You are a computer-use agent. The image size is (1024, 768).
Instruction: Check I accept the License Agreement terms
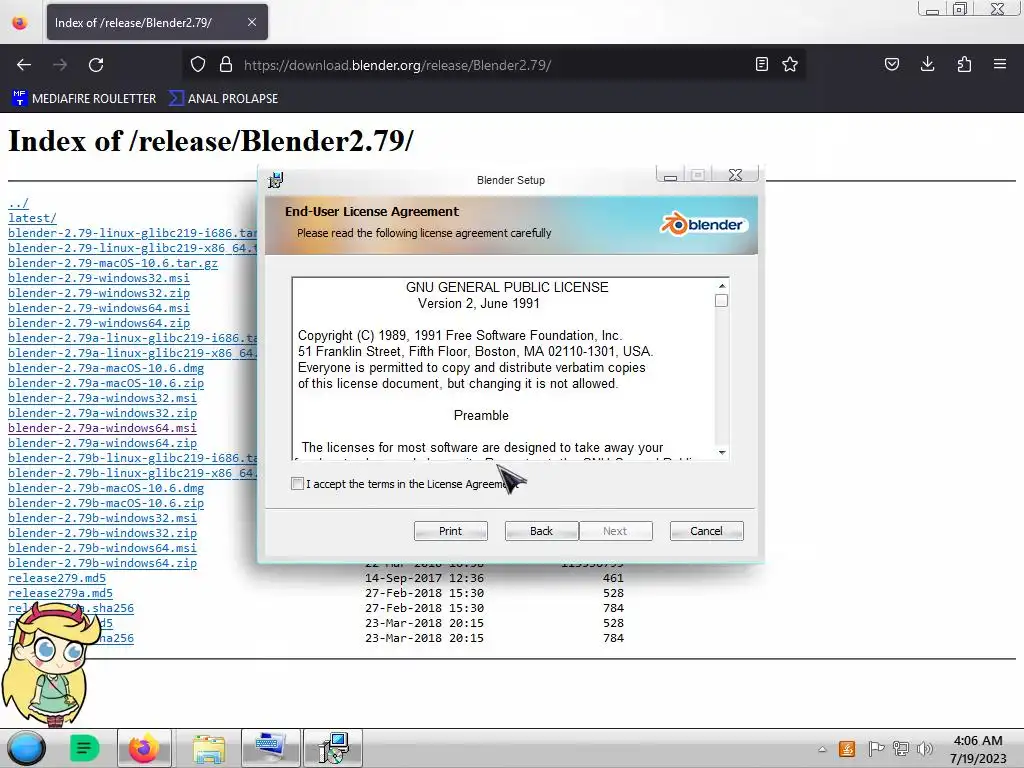(x=297, y=484)
